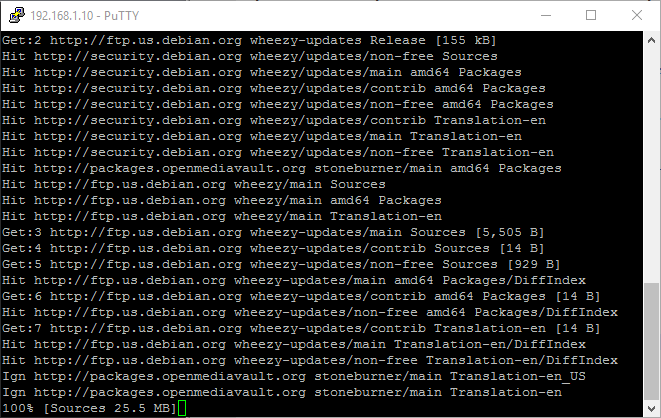Click the title text '192.168.1.10 - PuTTY'
661x418 pixels.
click(x=85, y=16)
